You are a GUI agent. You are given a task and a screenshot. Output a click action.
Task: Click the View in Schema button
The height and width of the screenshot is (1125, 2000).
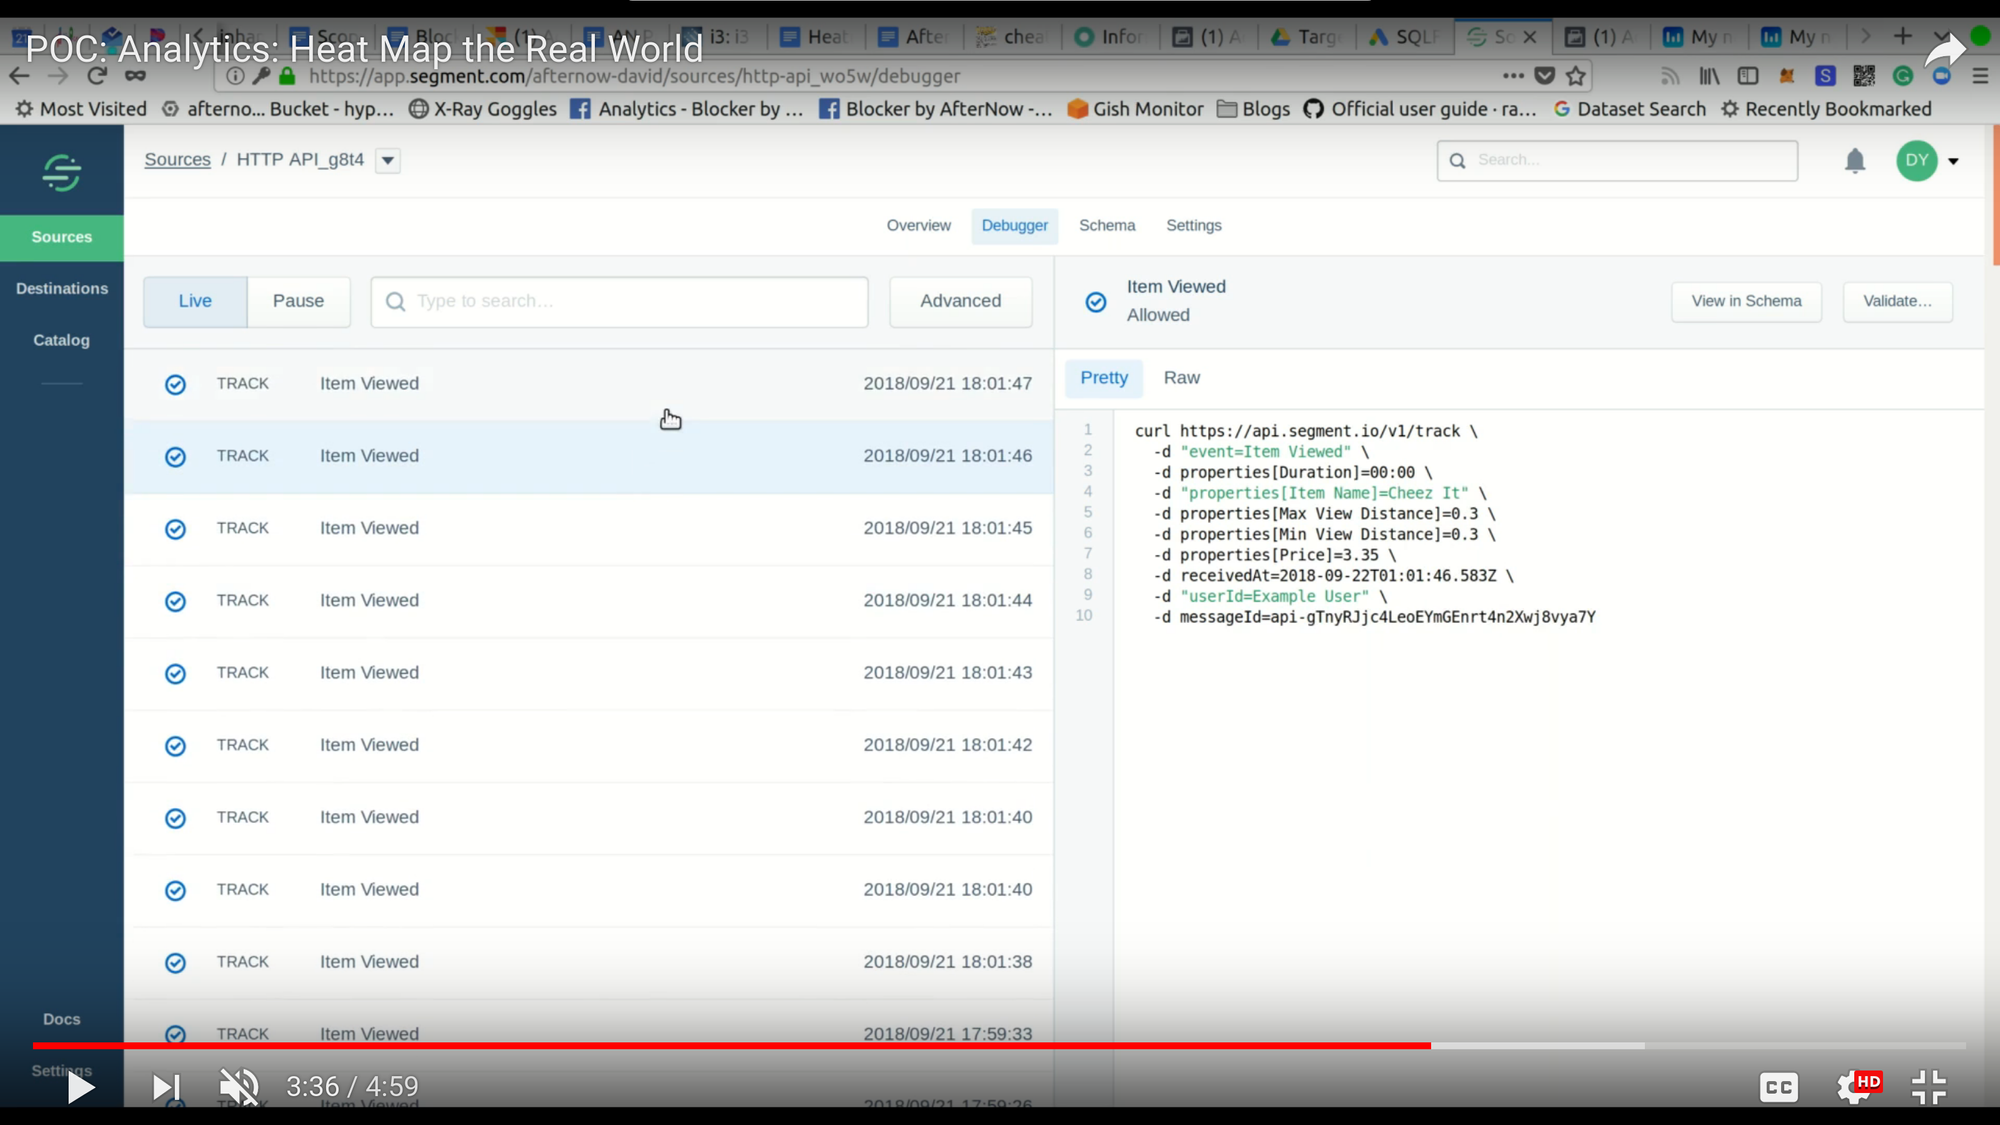click(1746, 301)
